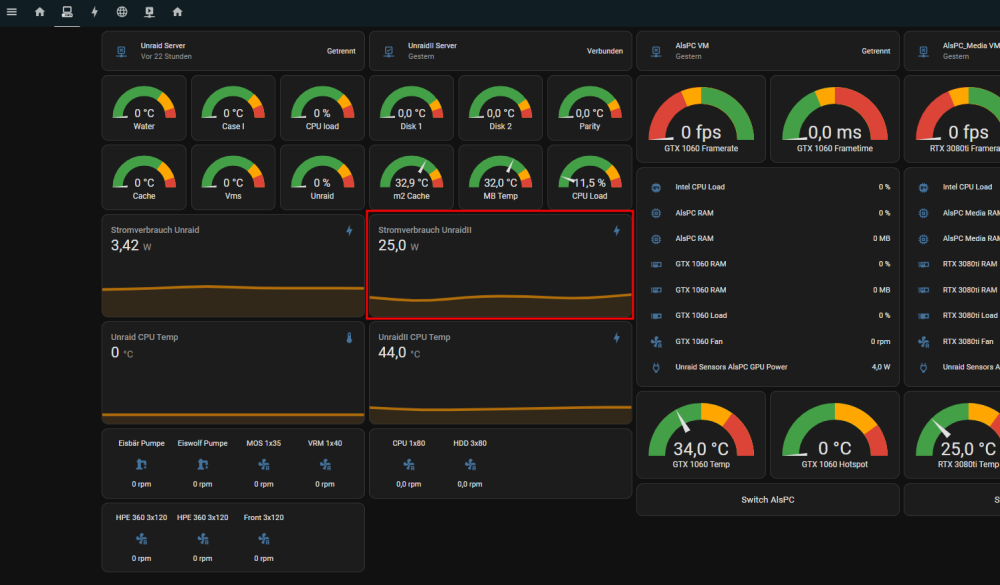The height and width of the screenshot is (585, 1000).
Task: Click the Eisbär Pumpe pump icon
Action: pos(141,464)
